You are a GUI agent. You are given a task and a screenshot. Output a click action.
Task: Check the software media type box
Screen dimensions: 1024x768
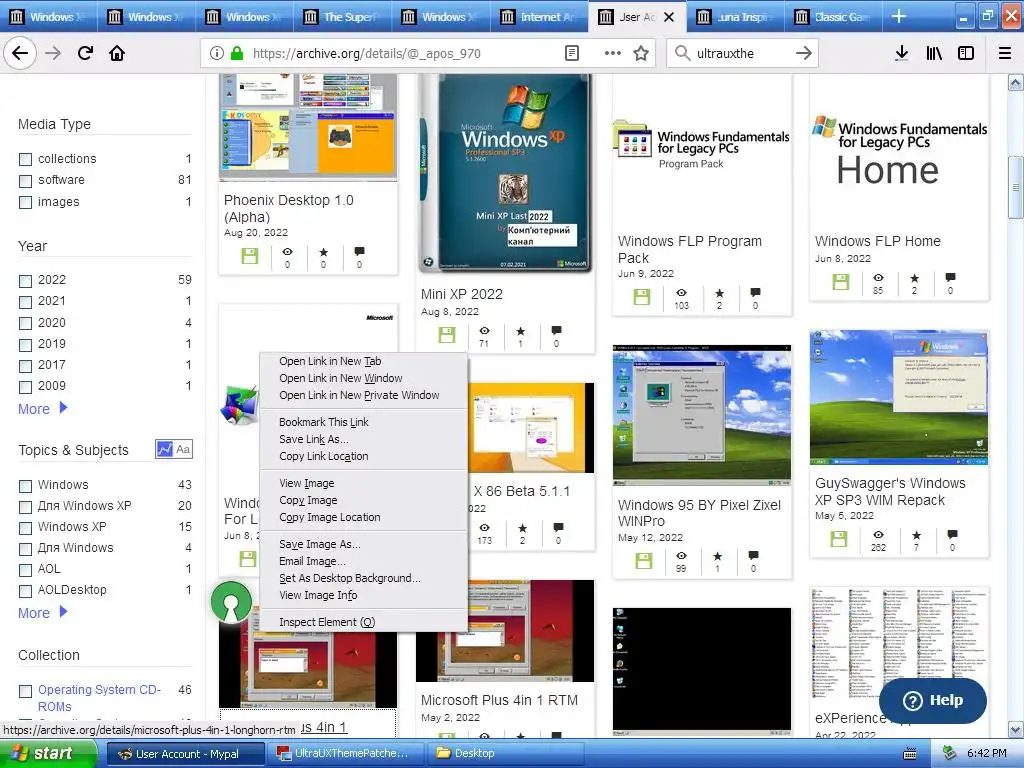click(25, 181)
